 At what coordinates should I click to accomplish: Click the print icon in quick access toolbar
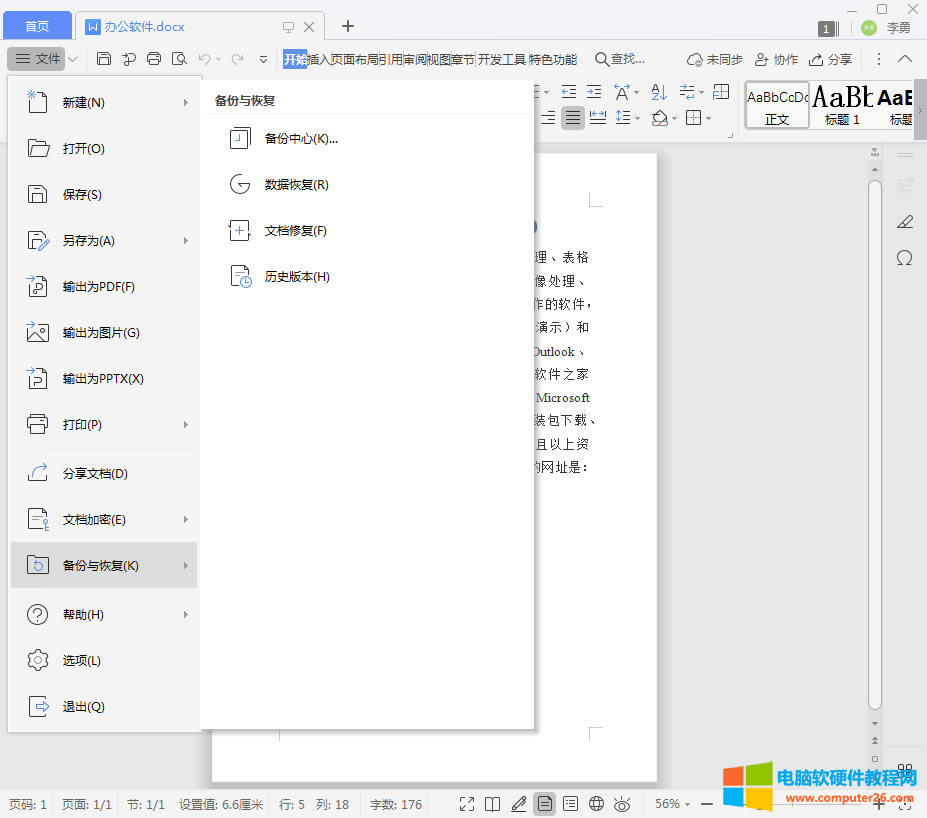[x=153, y=59]
